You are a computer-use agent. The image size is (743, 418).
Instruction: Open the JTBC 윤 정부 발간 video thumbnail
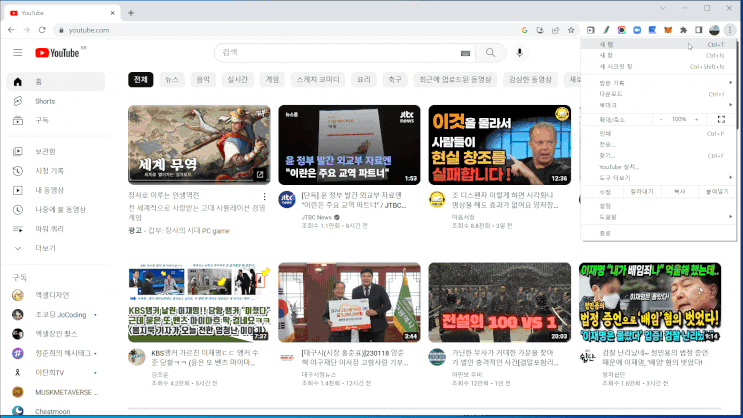(349, 145)
